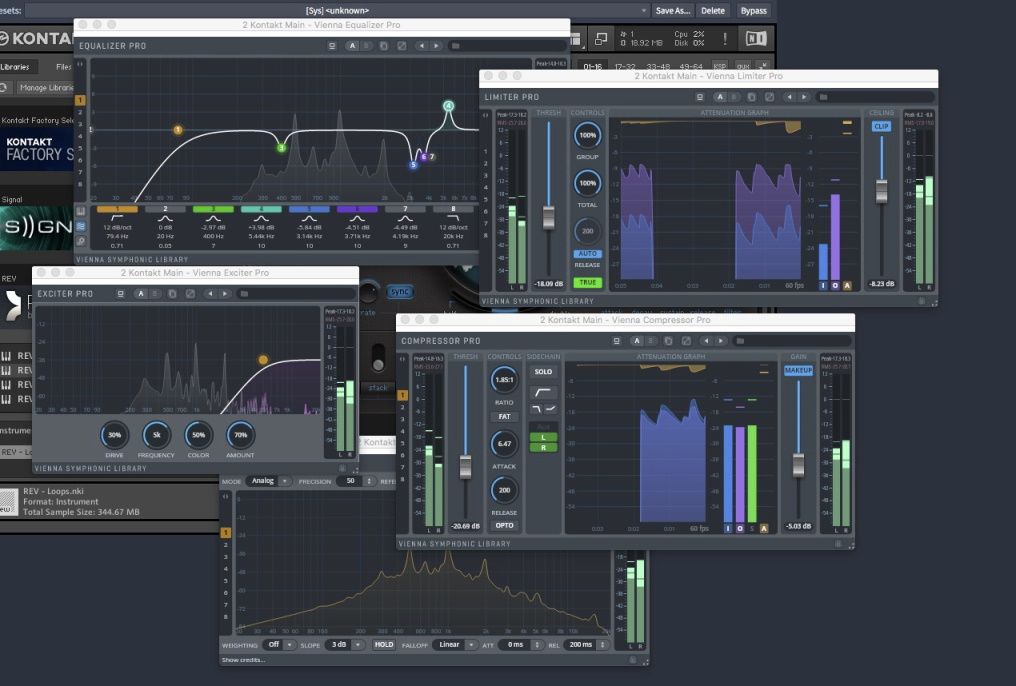Open the 3 dB slope dropdown
The width and height of the screenshot is (1016, 686).
(x=345, y=645)
